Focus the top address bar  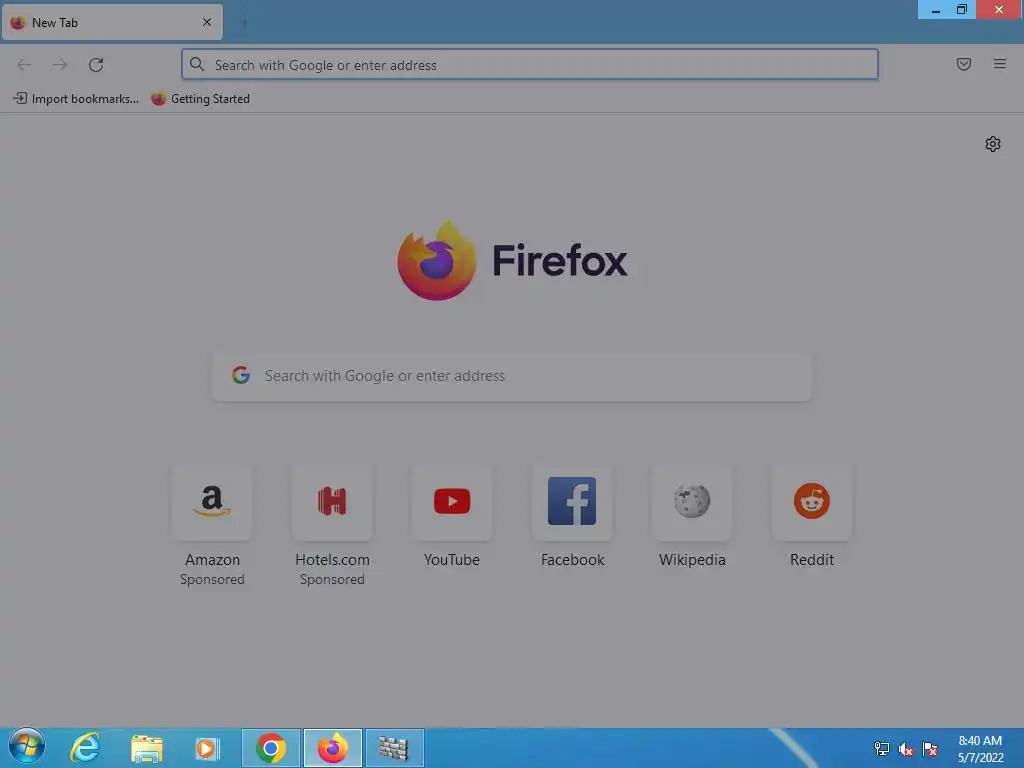click(x=530, y=65)
